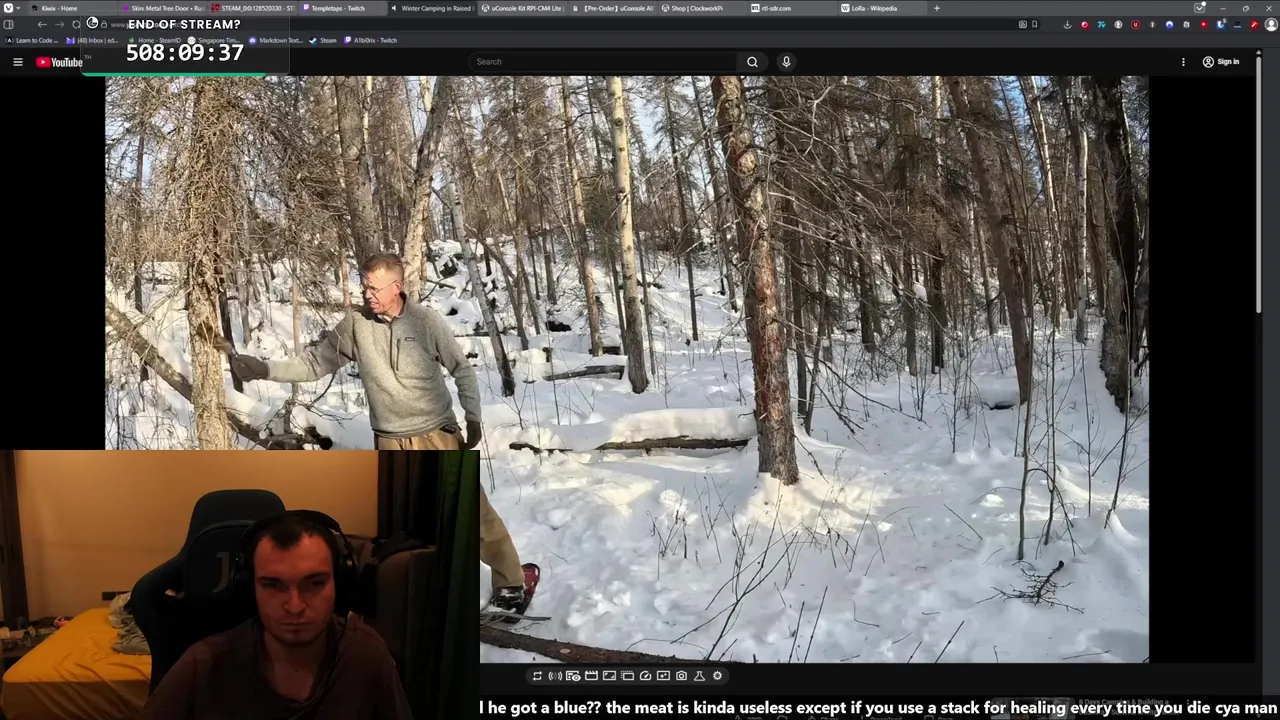Click the clapperboard icon in player toolbar

(591, 676)
